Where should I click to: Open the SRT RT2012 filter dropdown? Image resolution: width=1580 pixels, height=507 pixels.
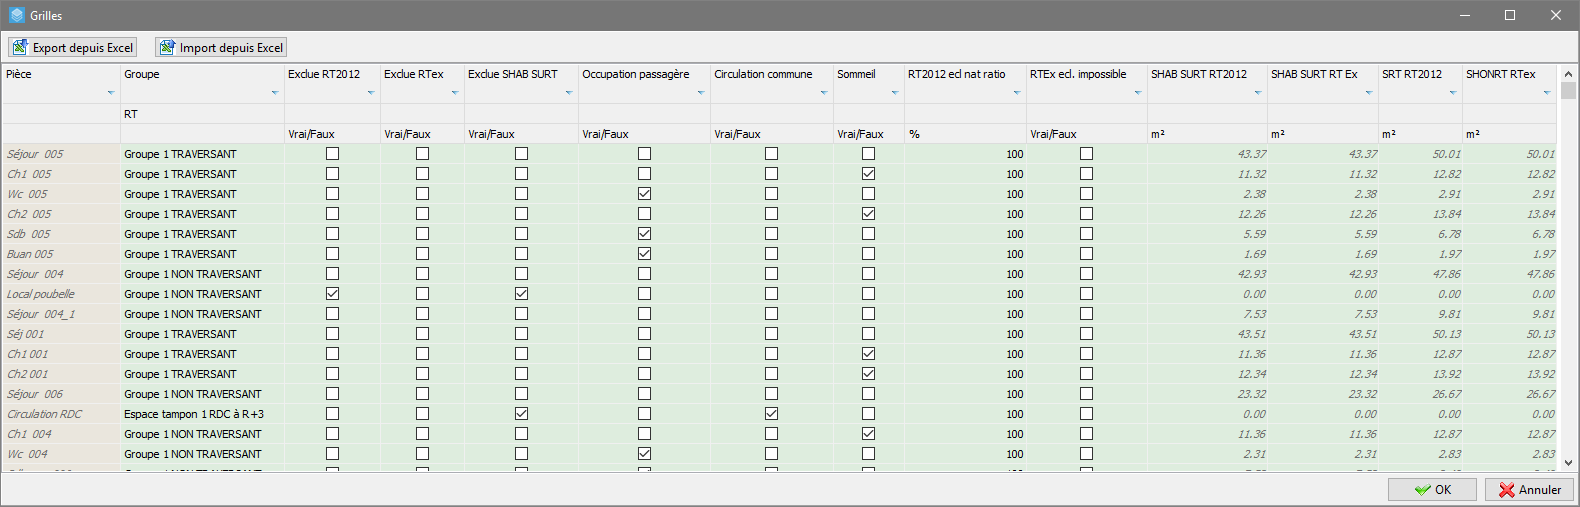pos(1452,93)
